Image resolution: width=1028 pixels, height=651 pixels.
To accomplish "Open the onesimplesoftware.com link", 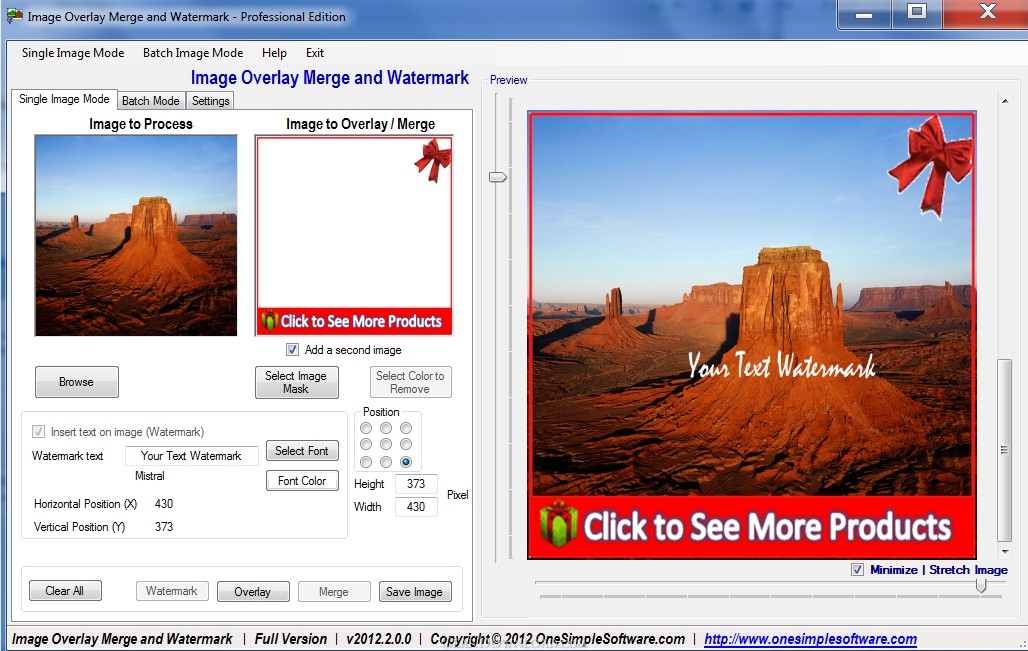I will (x=810, y=639).
